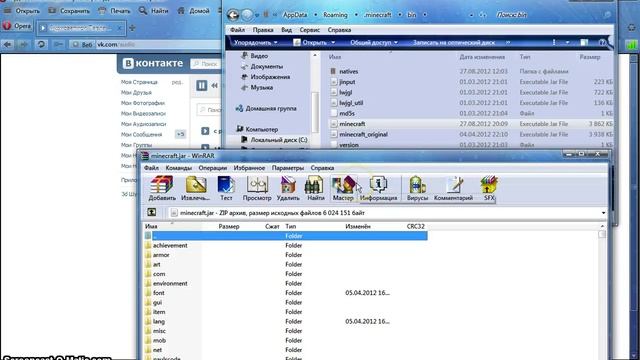Skip to previous track in VK player
The height and width of the screenshot is (360, 640).
pos(215,85)
